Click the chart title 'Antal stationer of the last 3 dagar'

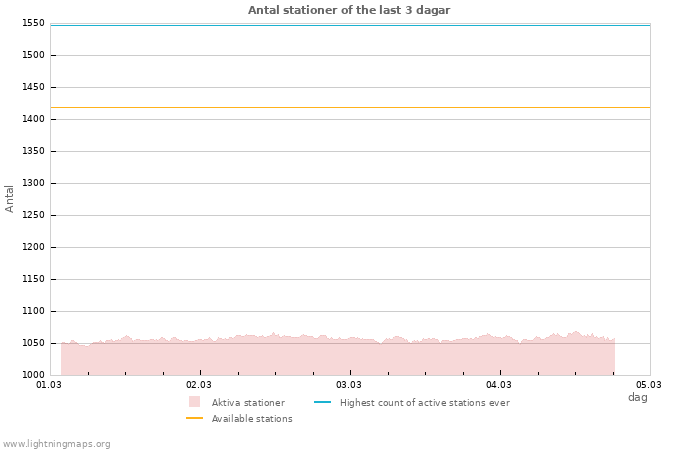click(349, 10)
